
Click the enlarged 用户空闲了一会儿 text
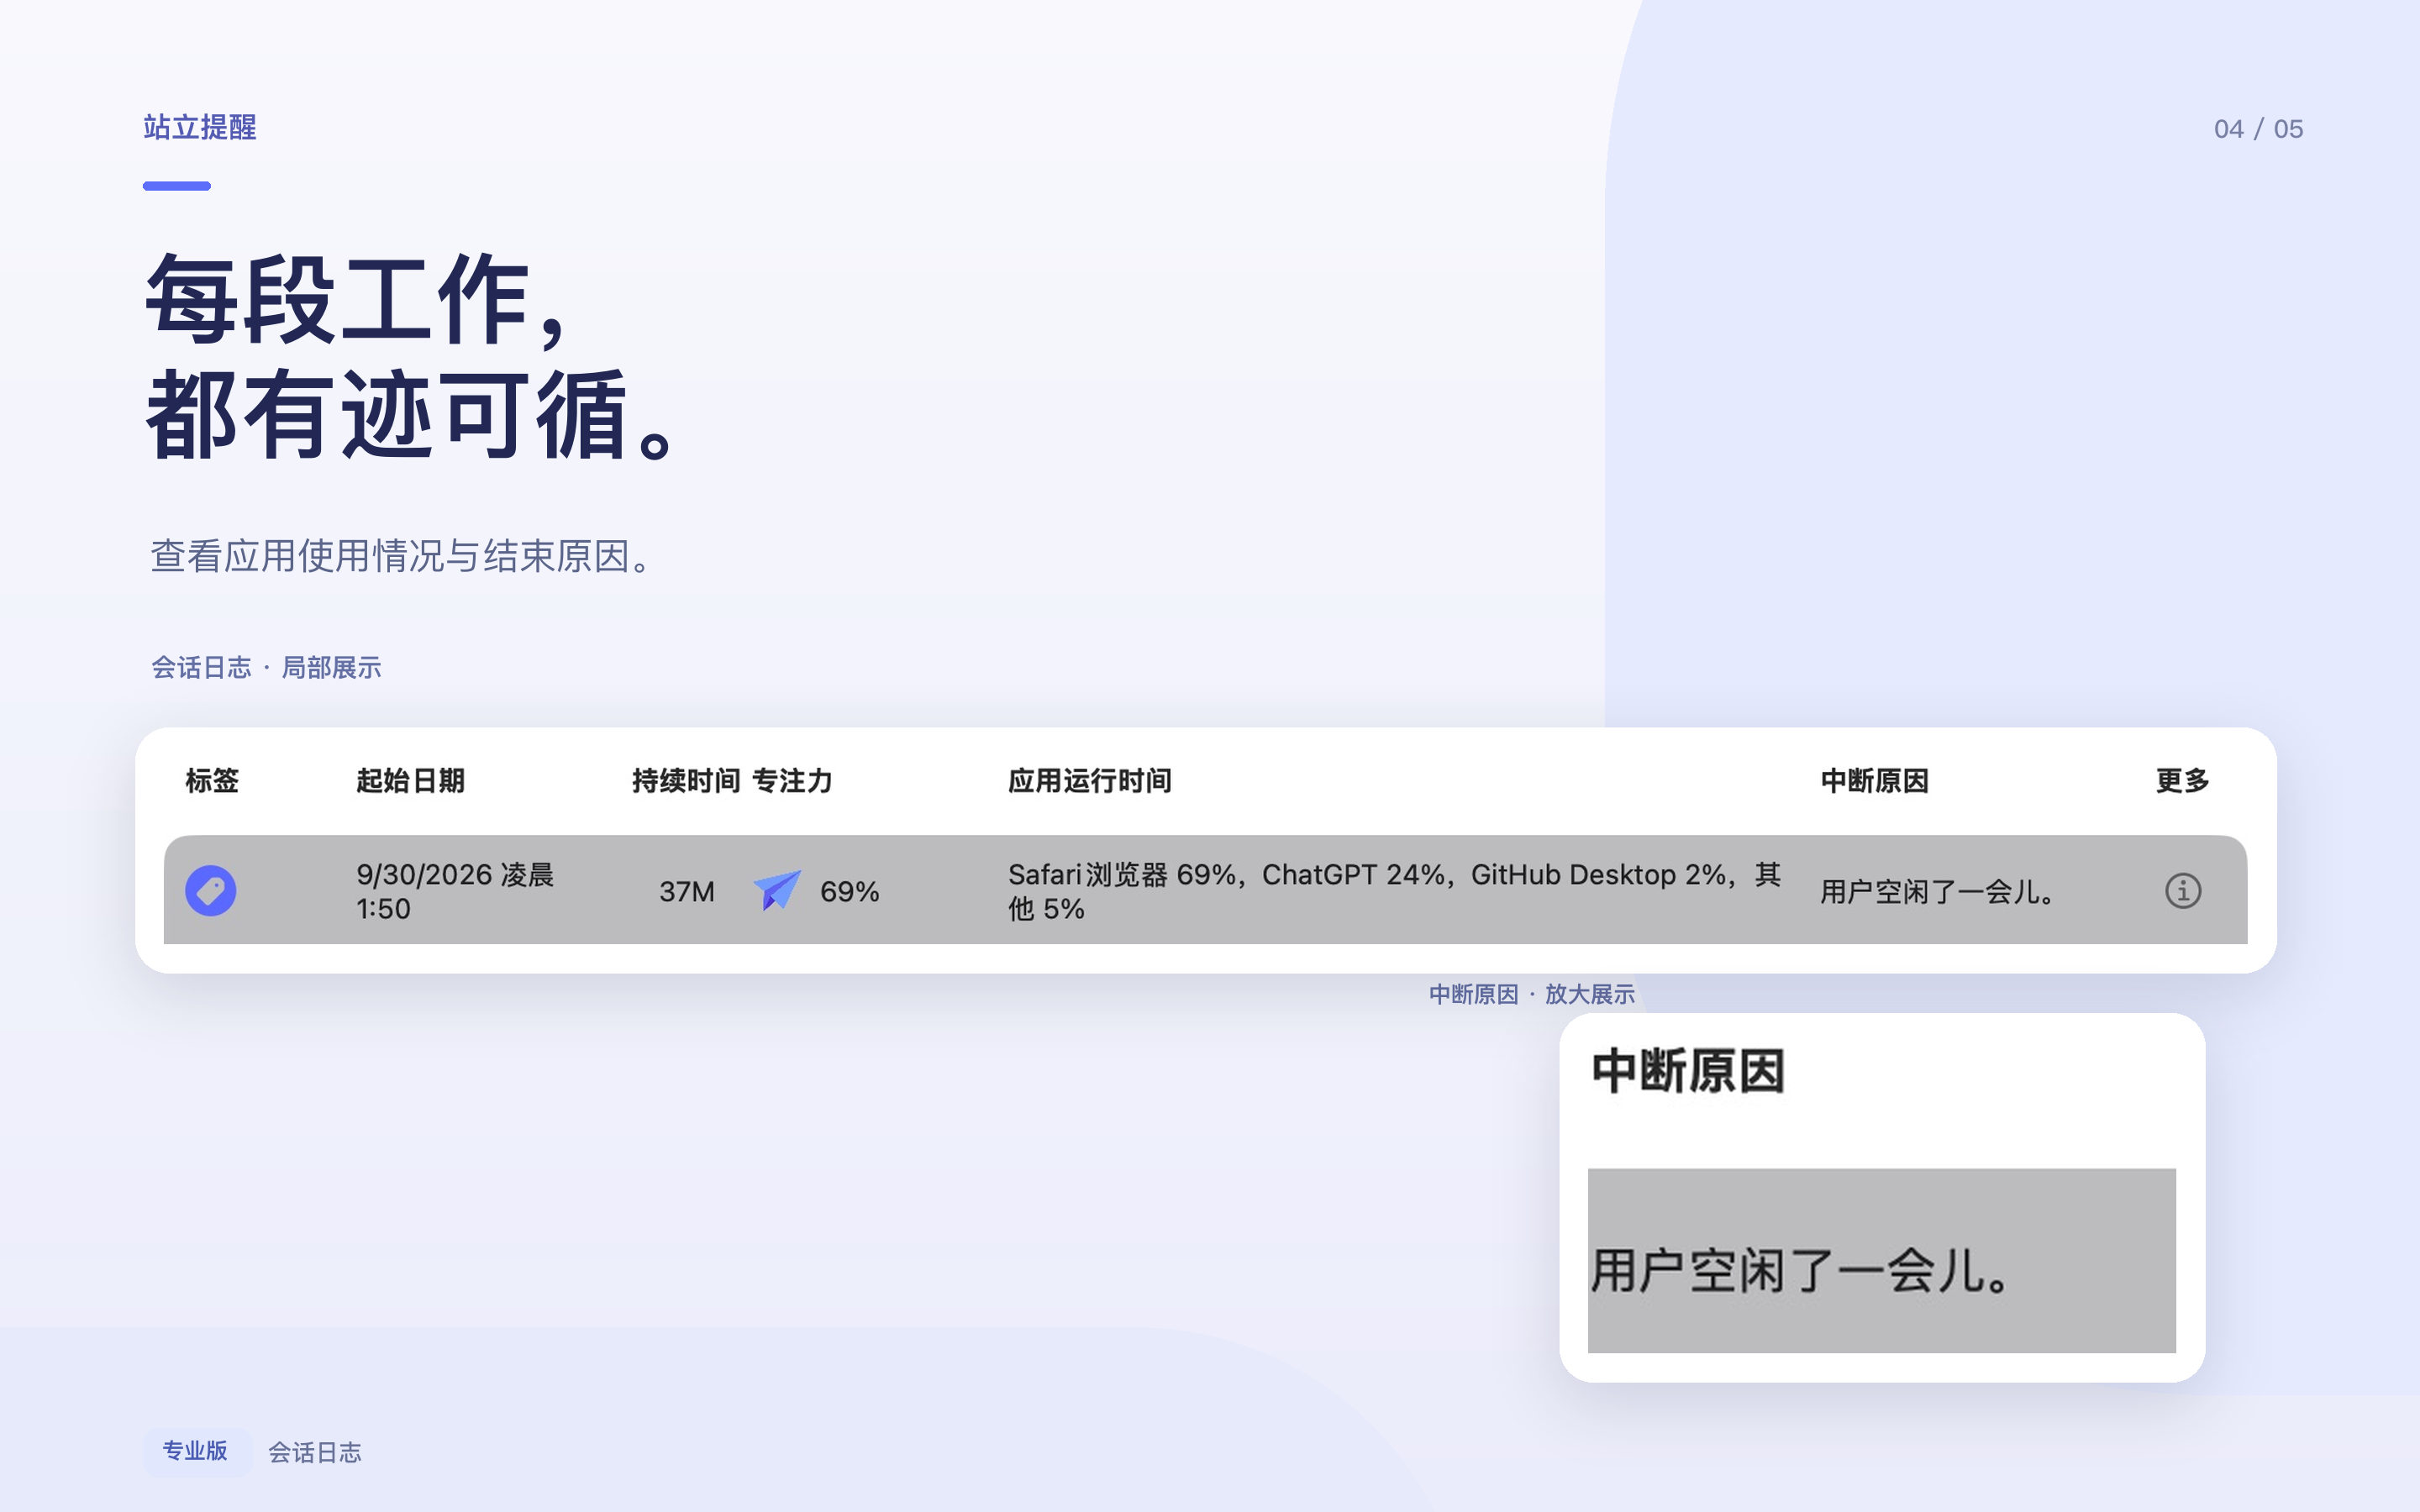[1800, 1271]
